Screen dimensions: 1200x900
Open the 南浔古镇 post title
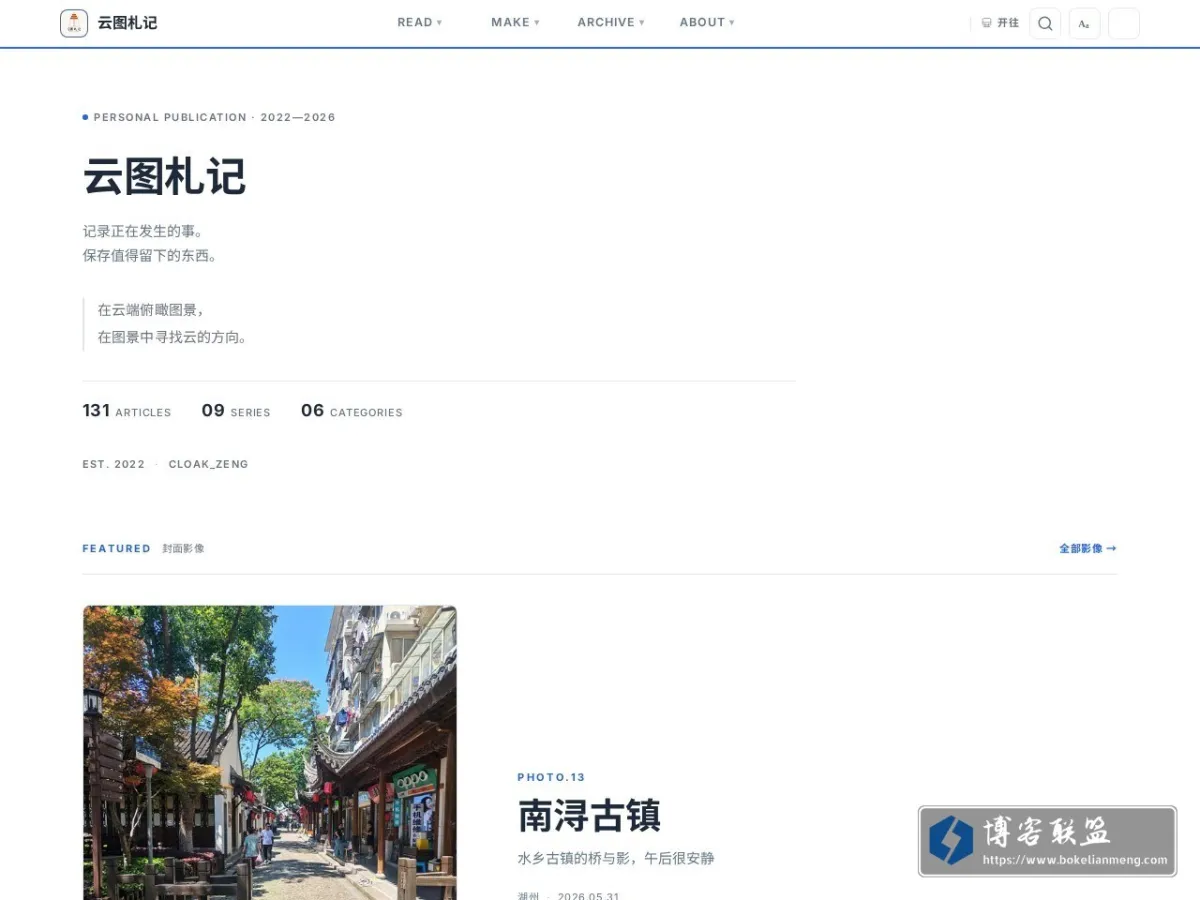tap(589, 816)
